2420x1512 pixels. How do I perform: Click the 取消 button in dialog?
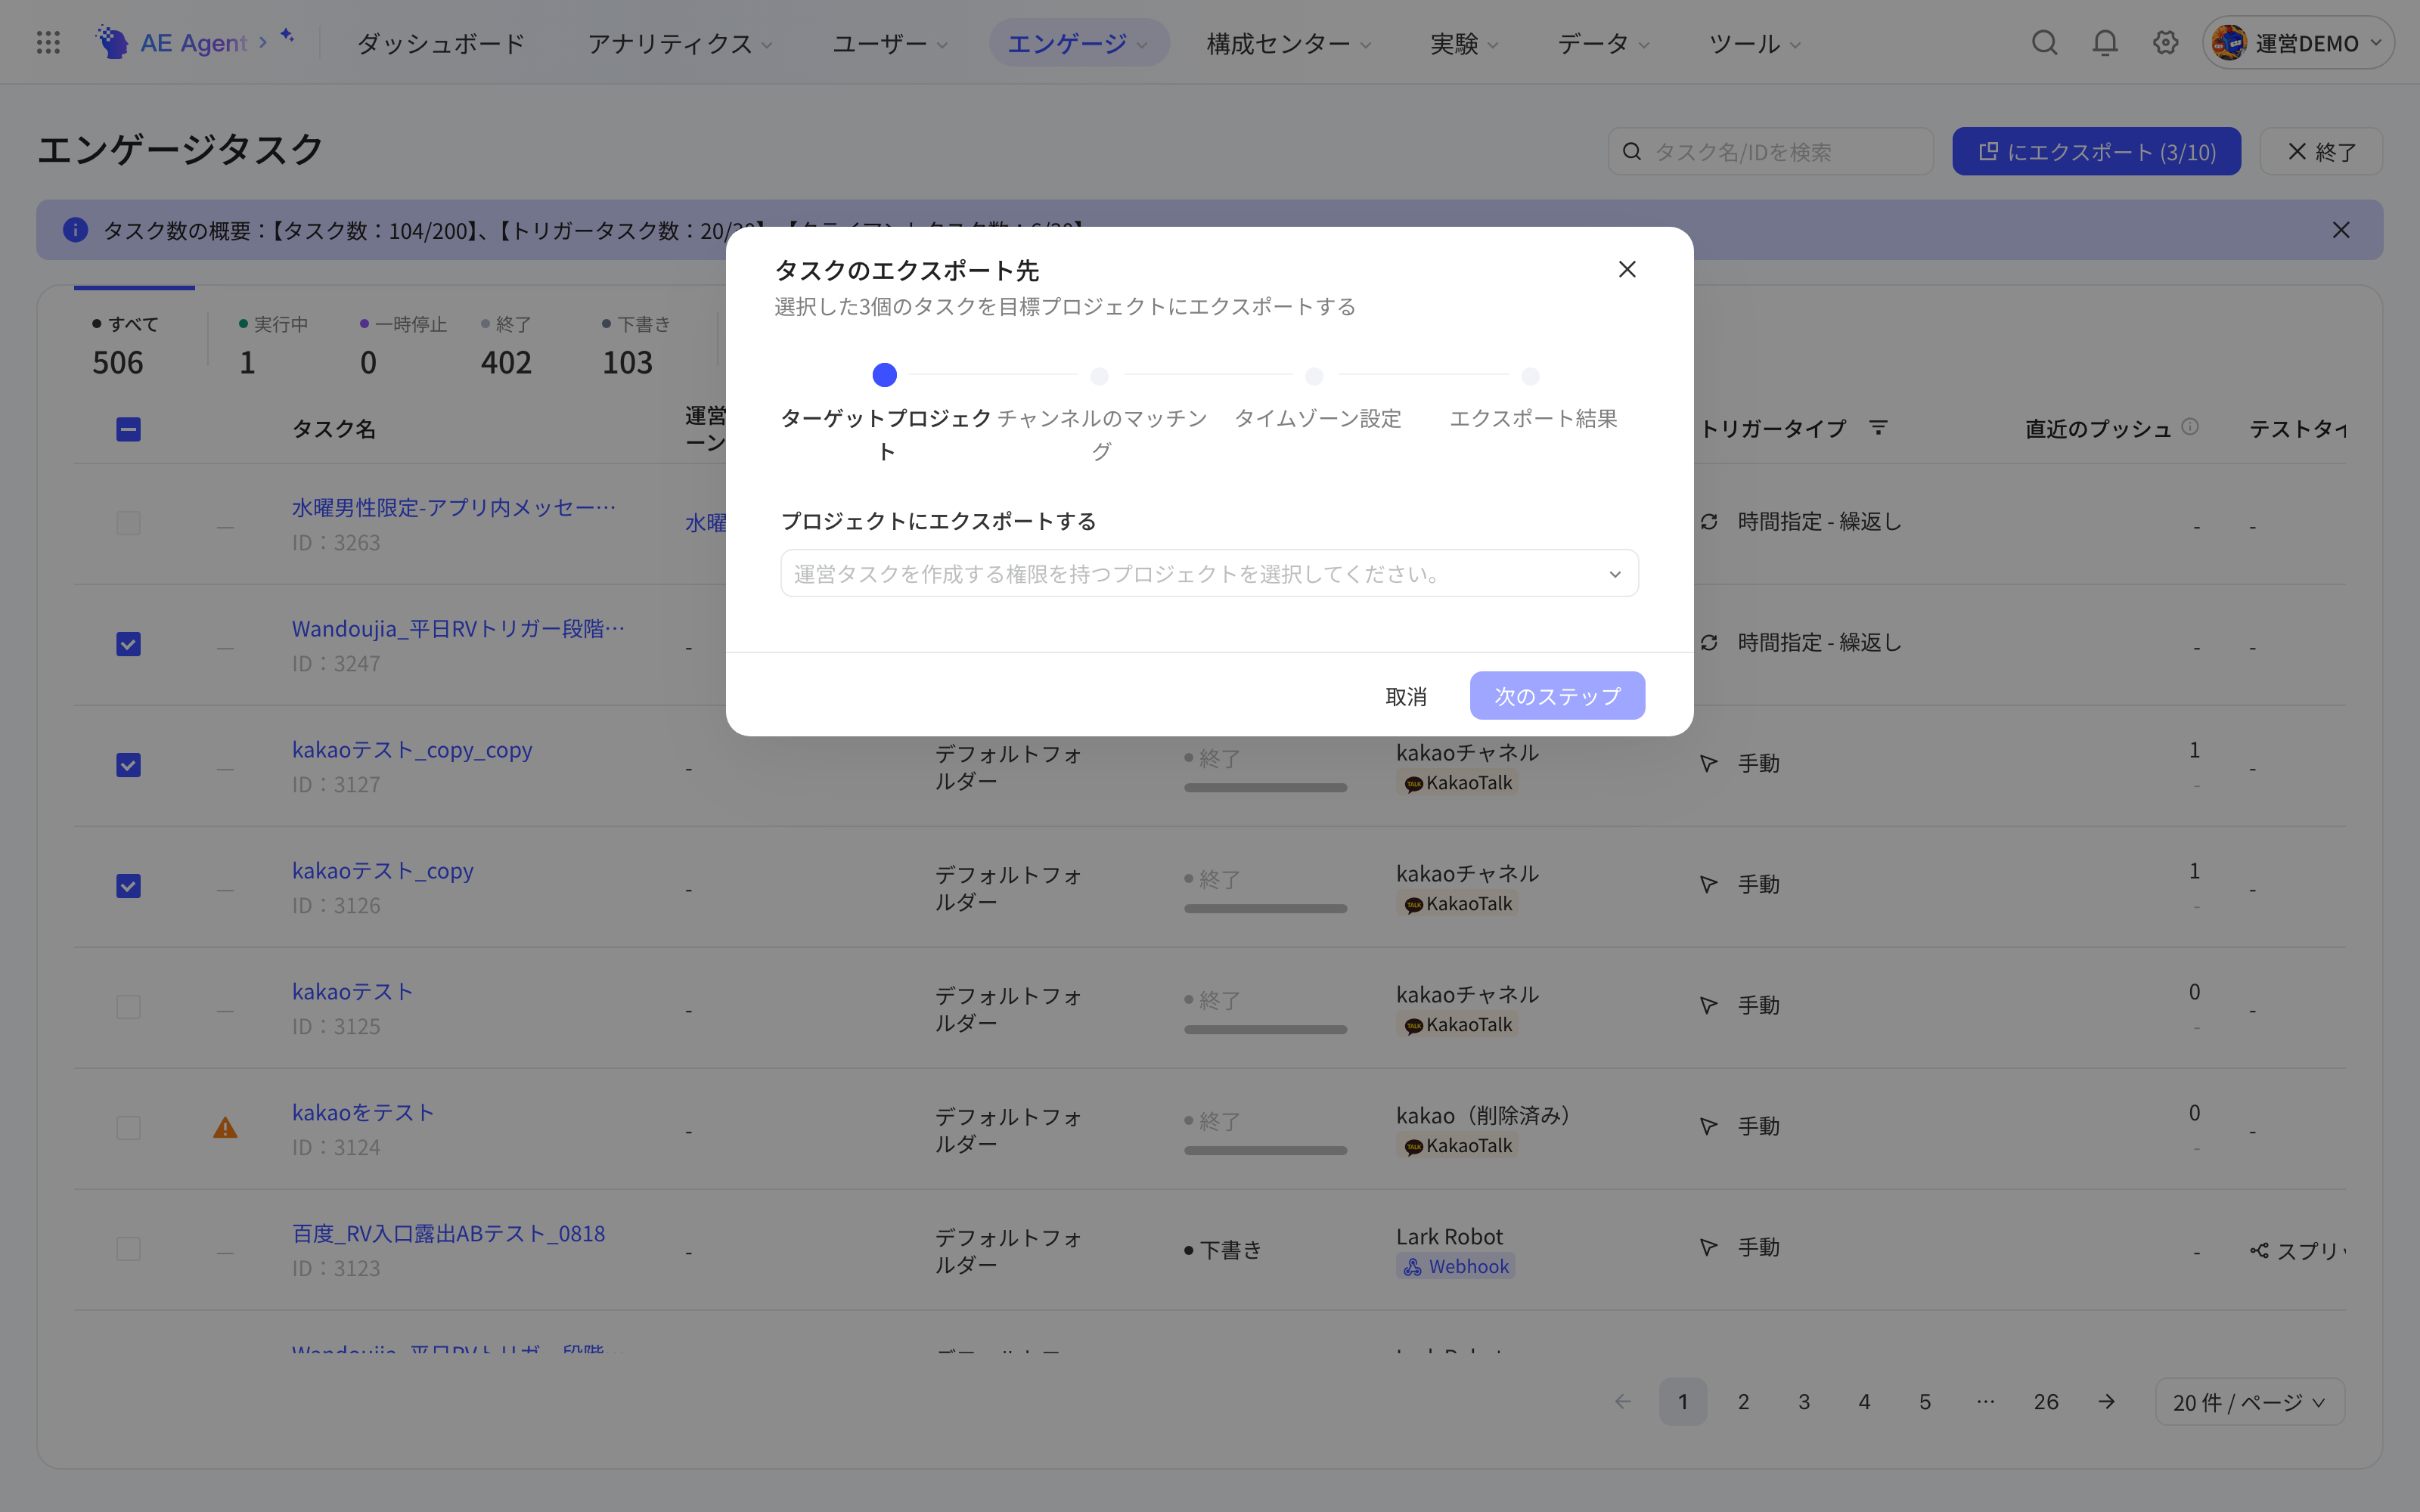tap(1406, 696)
